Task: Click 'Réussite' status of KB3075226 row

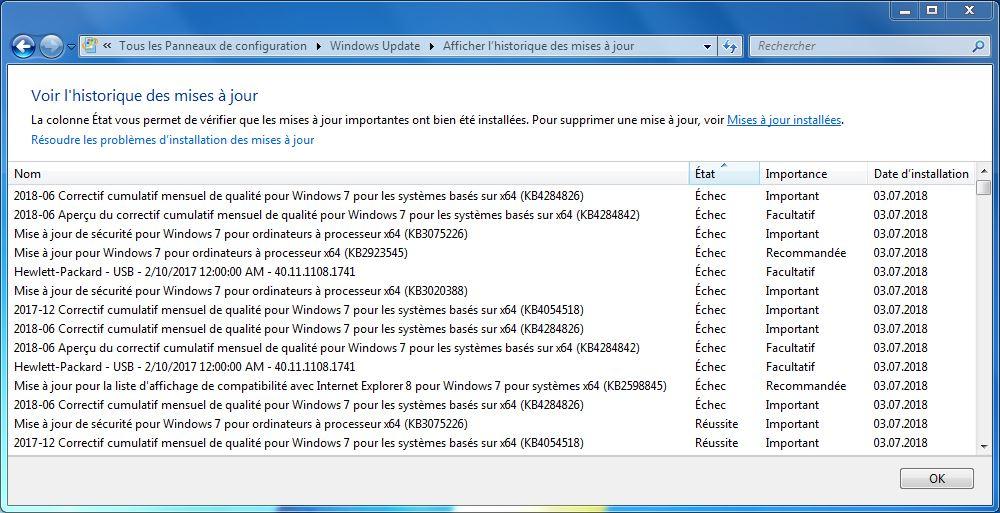Action: (x=716, y=424)
